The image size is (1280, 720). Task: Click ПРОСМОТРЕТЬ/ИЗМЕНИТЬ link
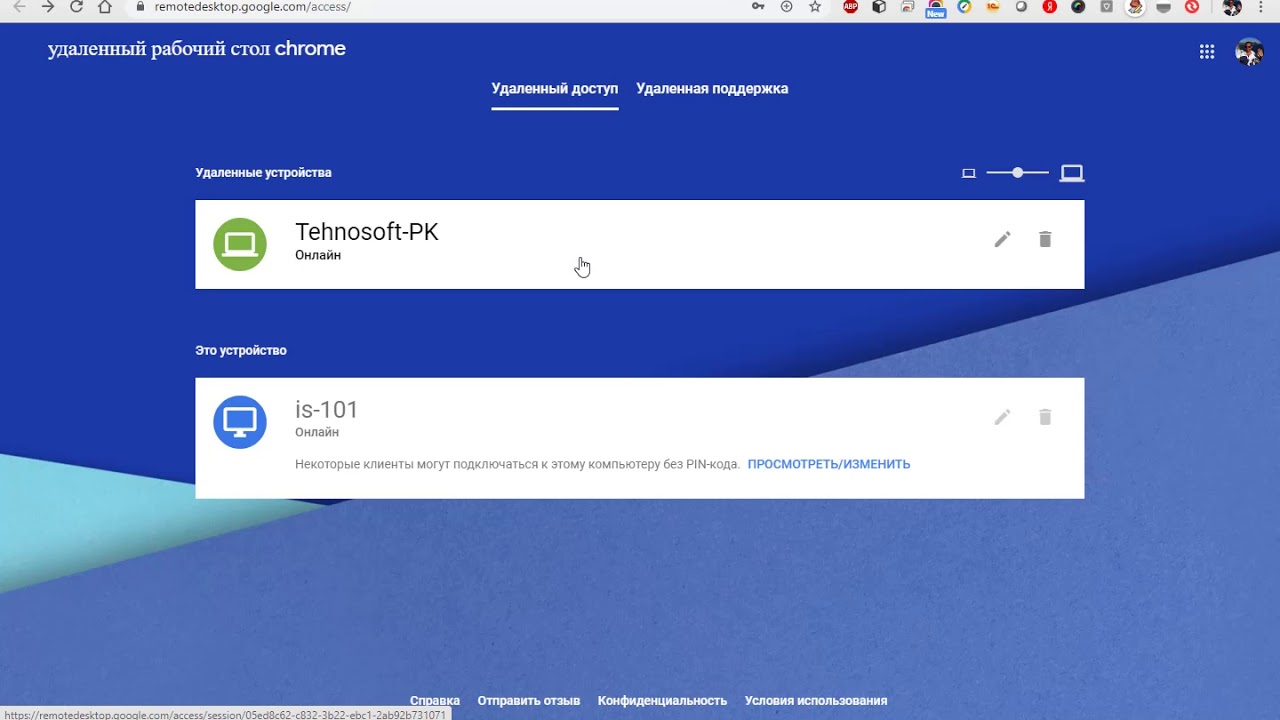point(829,464)
